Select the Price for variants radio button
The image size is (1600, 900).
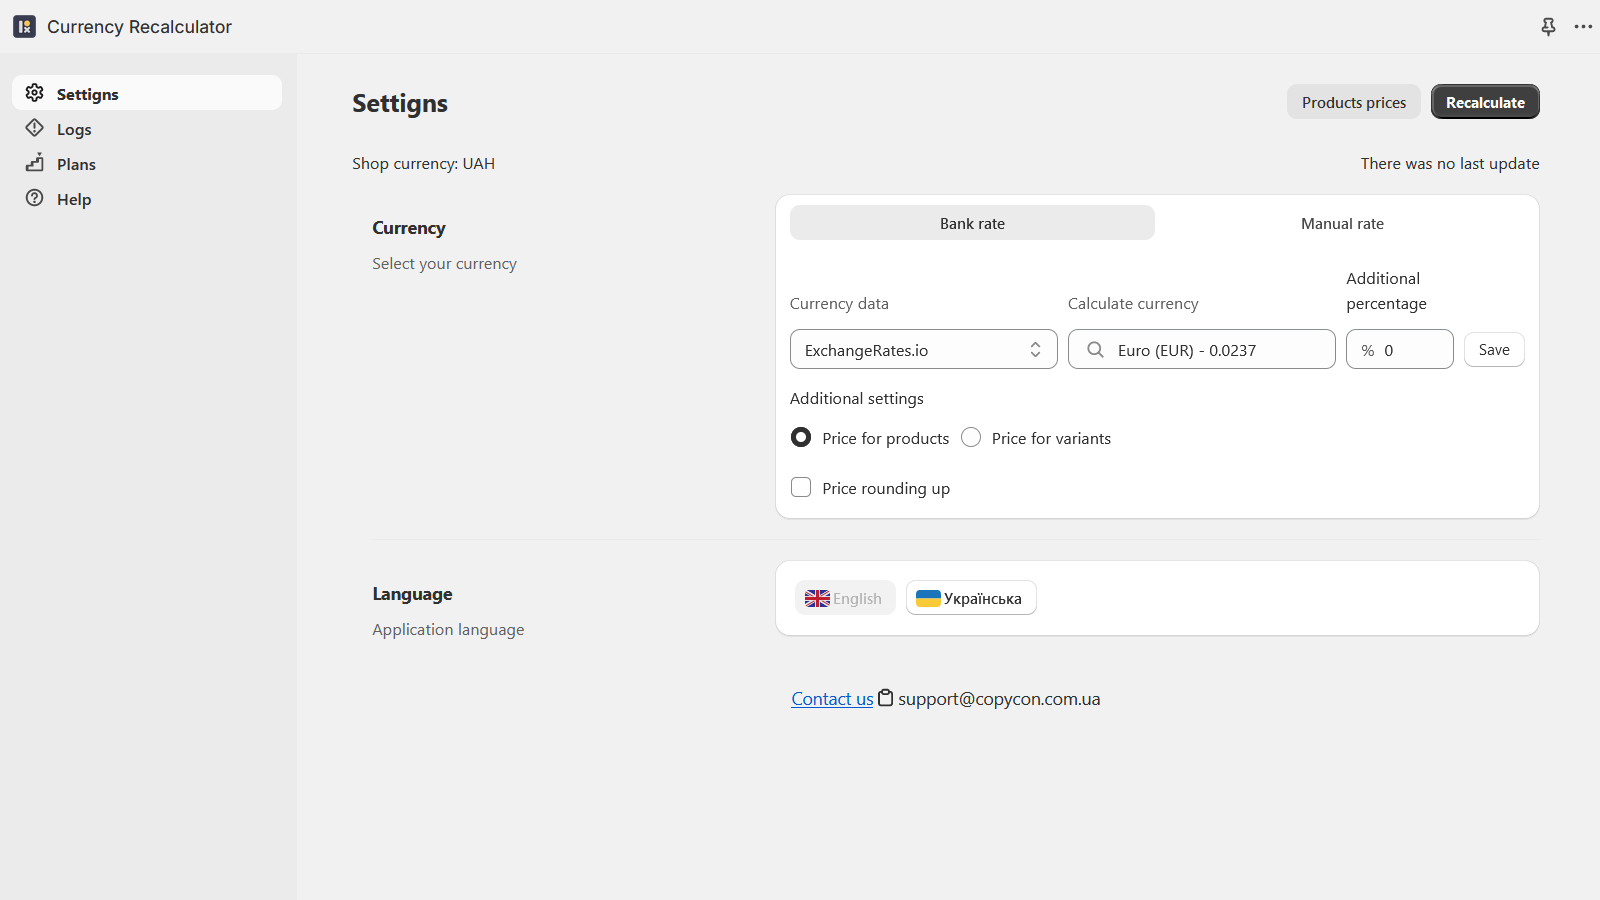point(971,437)
